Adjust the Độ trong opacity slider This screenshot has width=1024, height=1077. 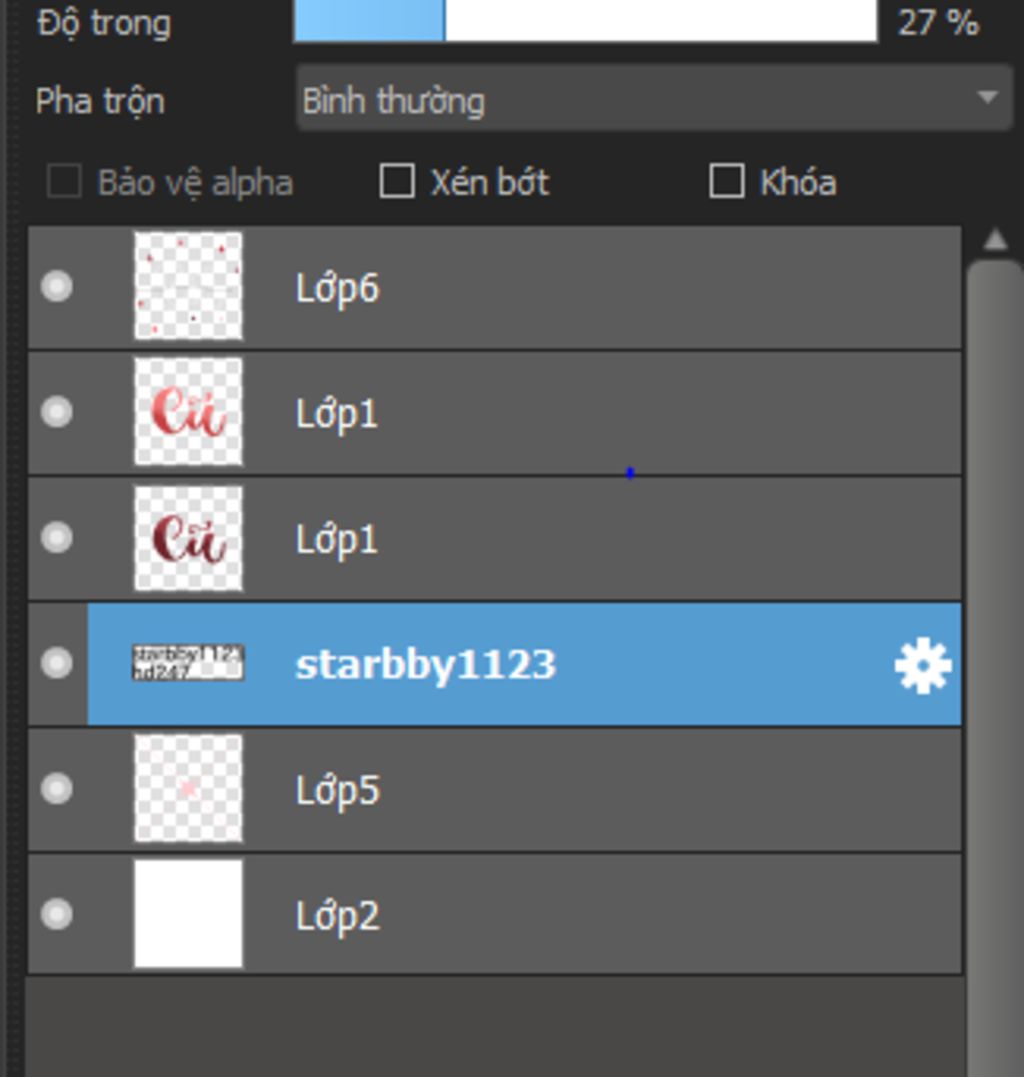coord(585,21)
